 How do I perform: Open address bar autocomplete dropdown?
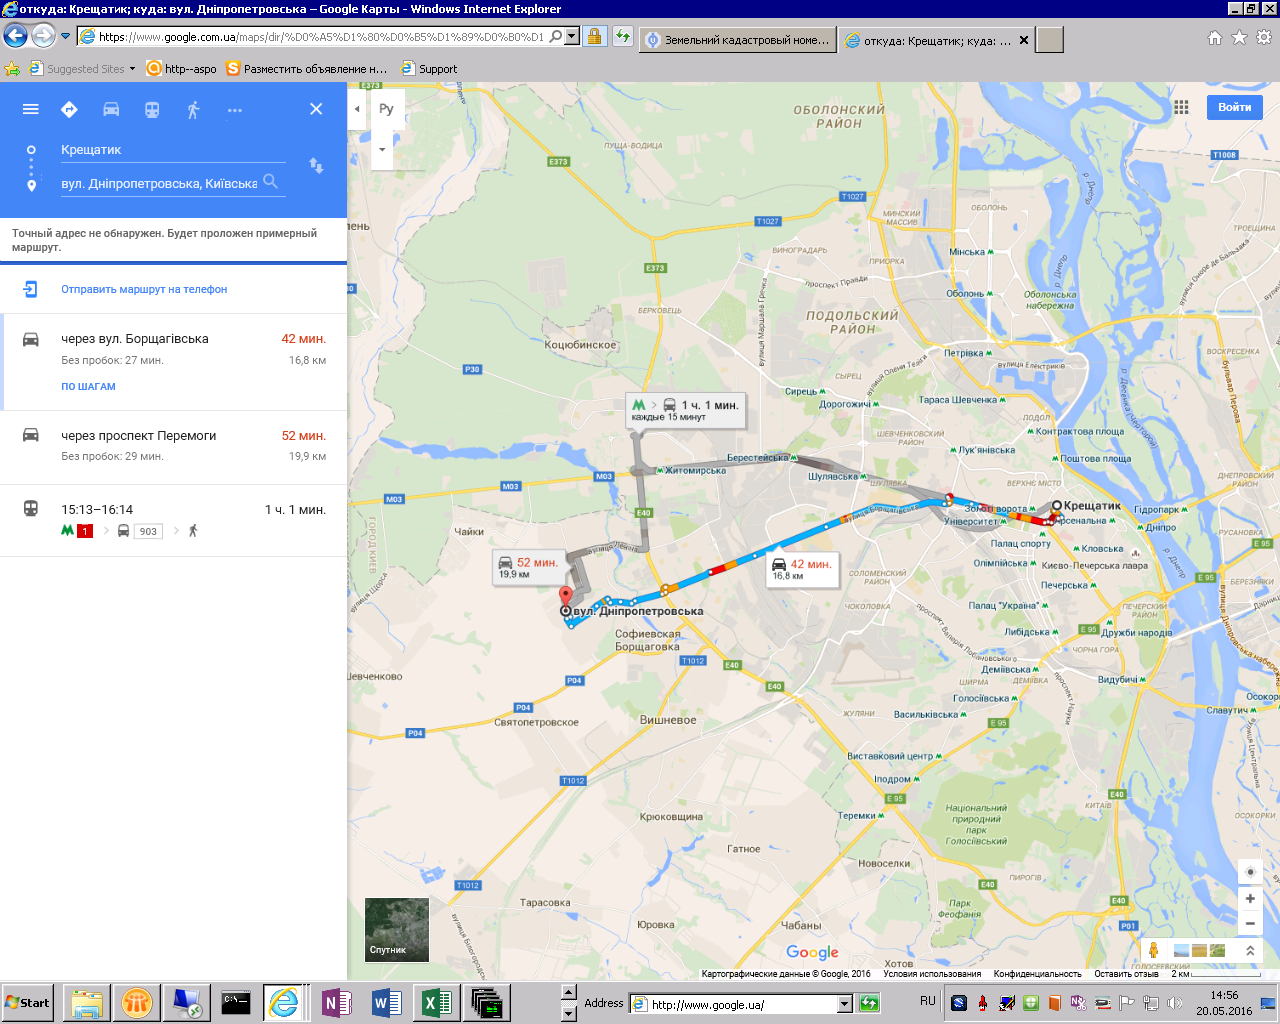[x=572, y=37]
